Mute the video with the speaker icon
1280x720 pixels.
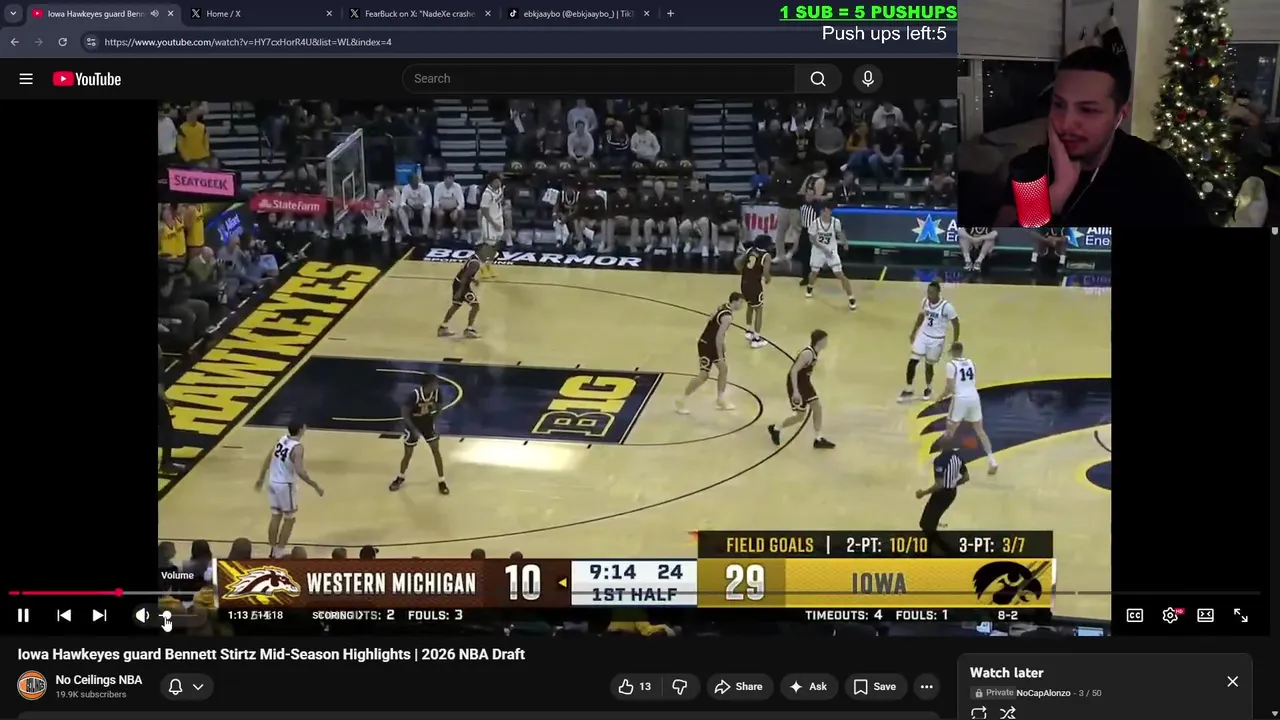pos(141,615)
